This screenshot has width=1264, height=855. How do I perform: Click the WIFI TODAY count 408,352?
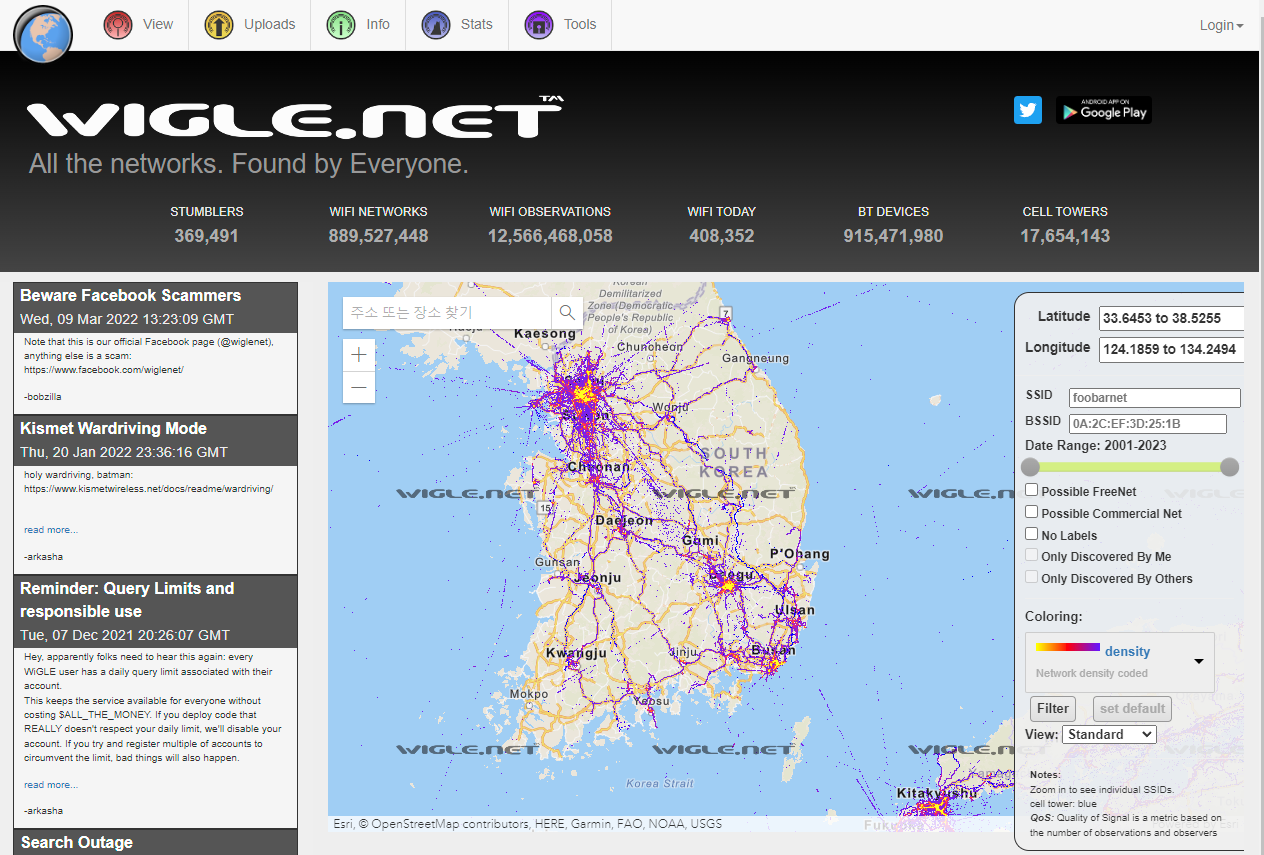[x=722, y=236]
